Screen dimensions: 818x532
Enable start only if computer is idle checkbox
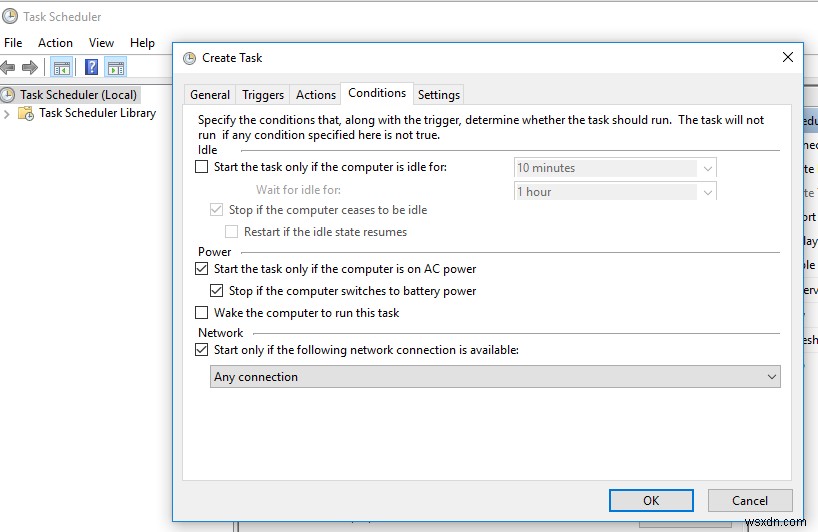(x=201, y=167)
